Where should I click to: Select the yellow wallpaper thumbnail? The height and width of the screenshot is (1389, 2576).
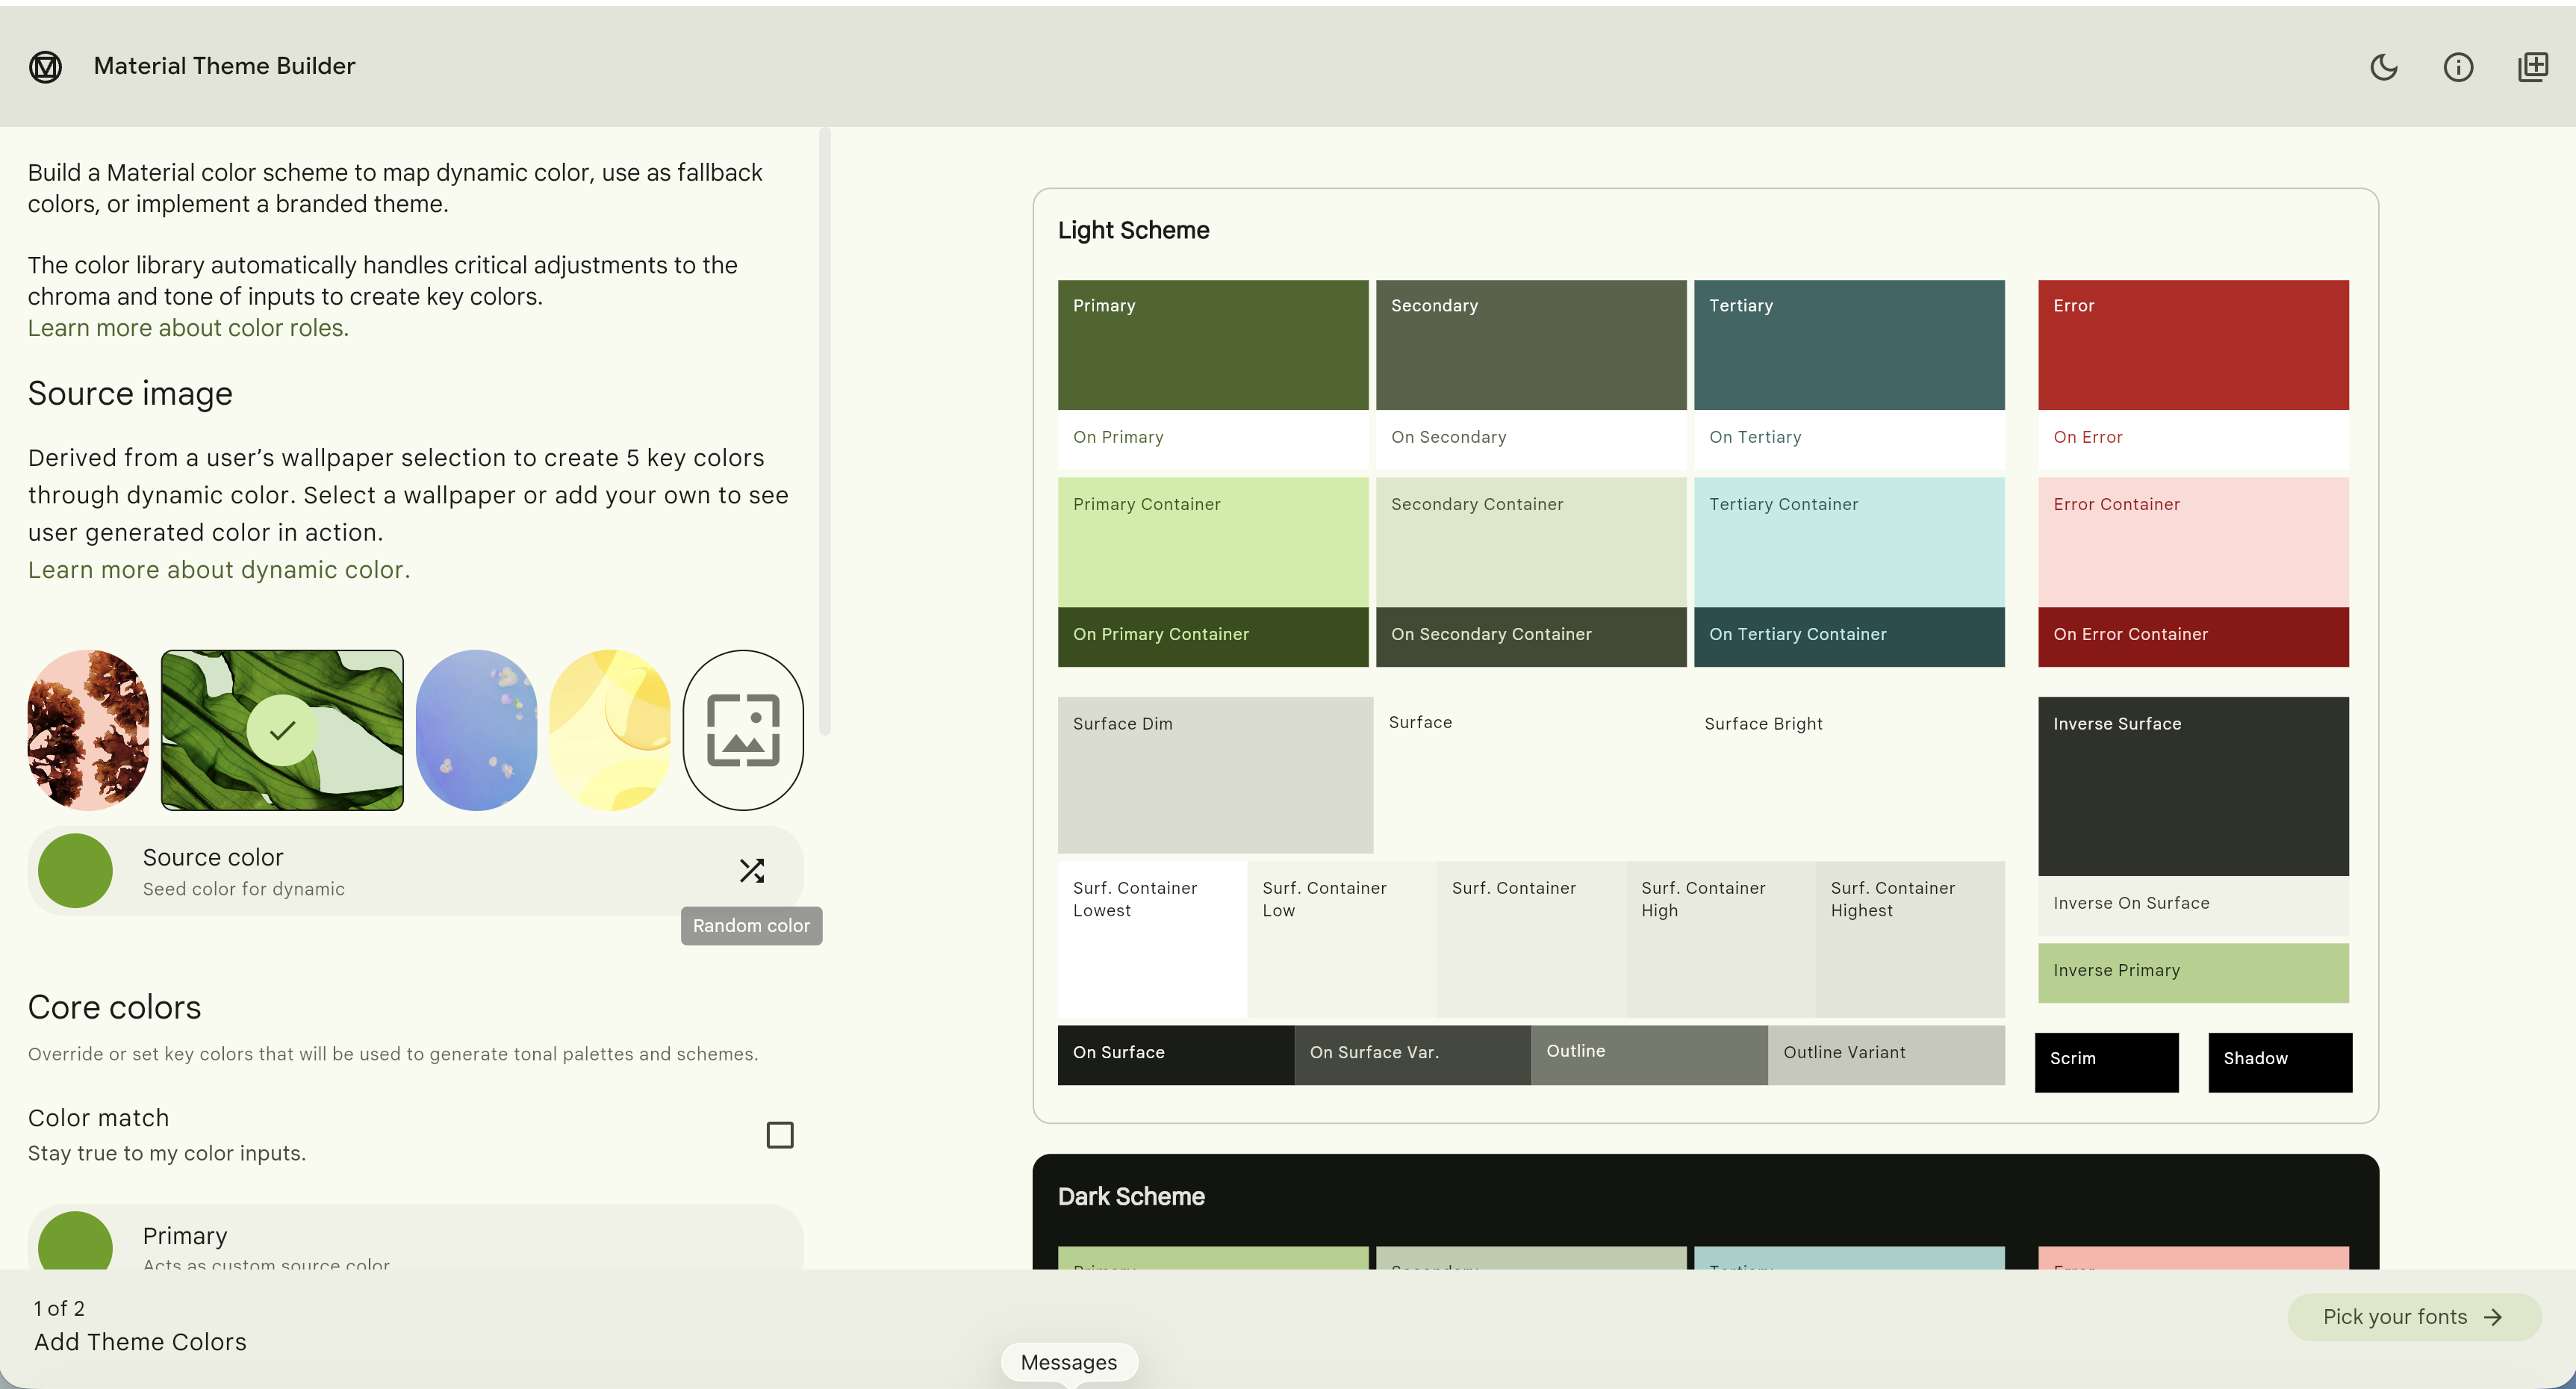(610, 730)
